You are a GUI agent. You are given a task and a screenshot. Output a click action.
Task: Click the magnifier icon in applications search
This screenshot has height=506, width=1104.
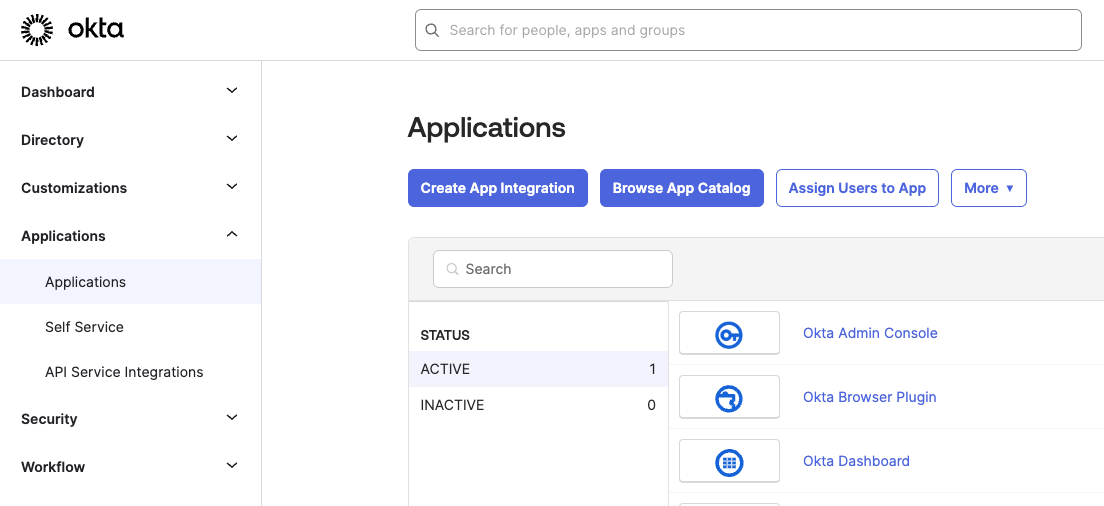point(453,269)
